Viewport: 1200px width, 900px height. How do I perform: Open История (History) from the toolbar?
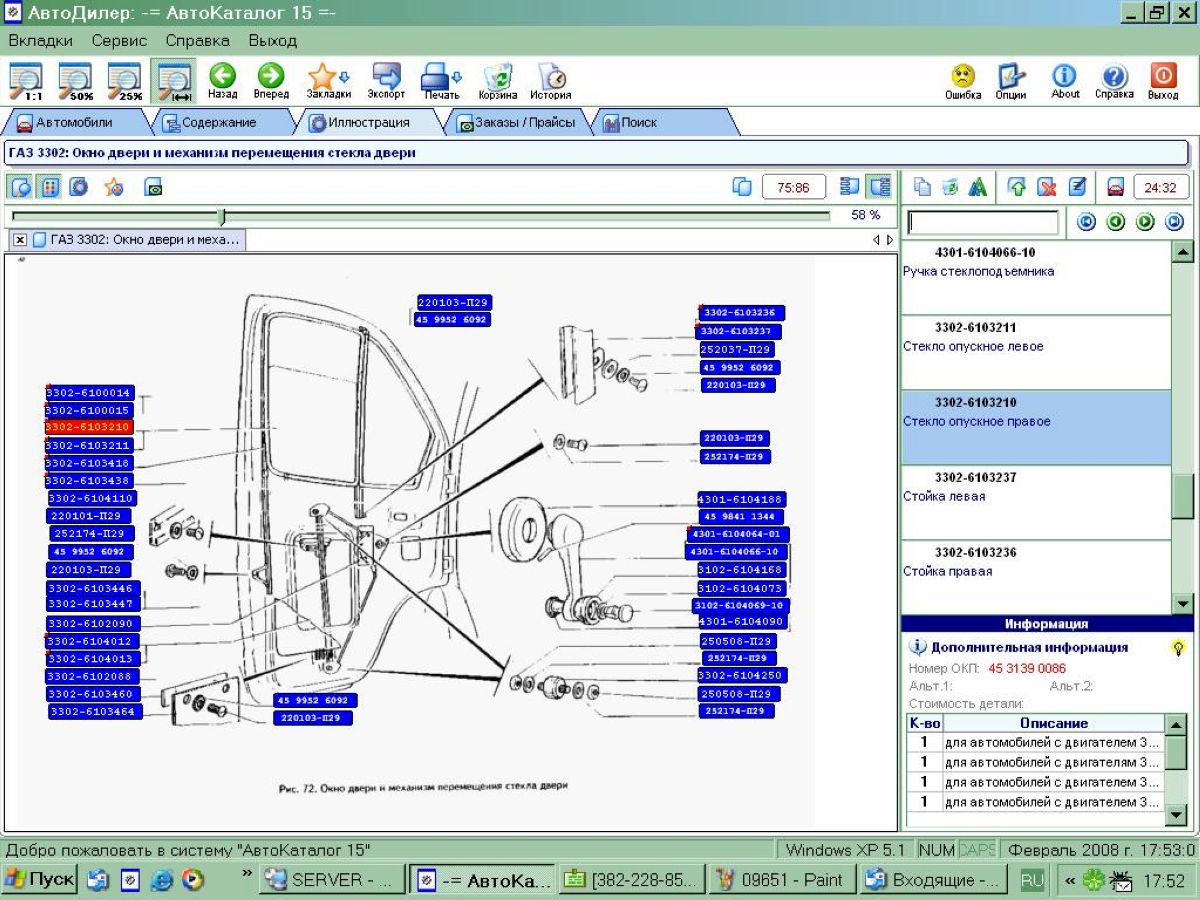pyautogui.click(x=550, y=78)
